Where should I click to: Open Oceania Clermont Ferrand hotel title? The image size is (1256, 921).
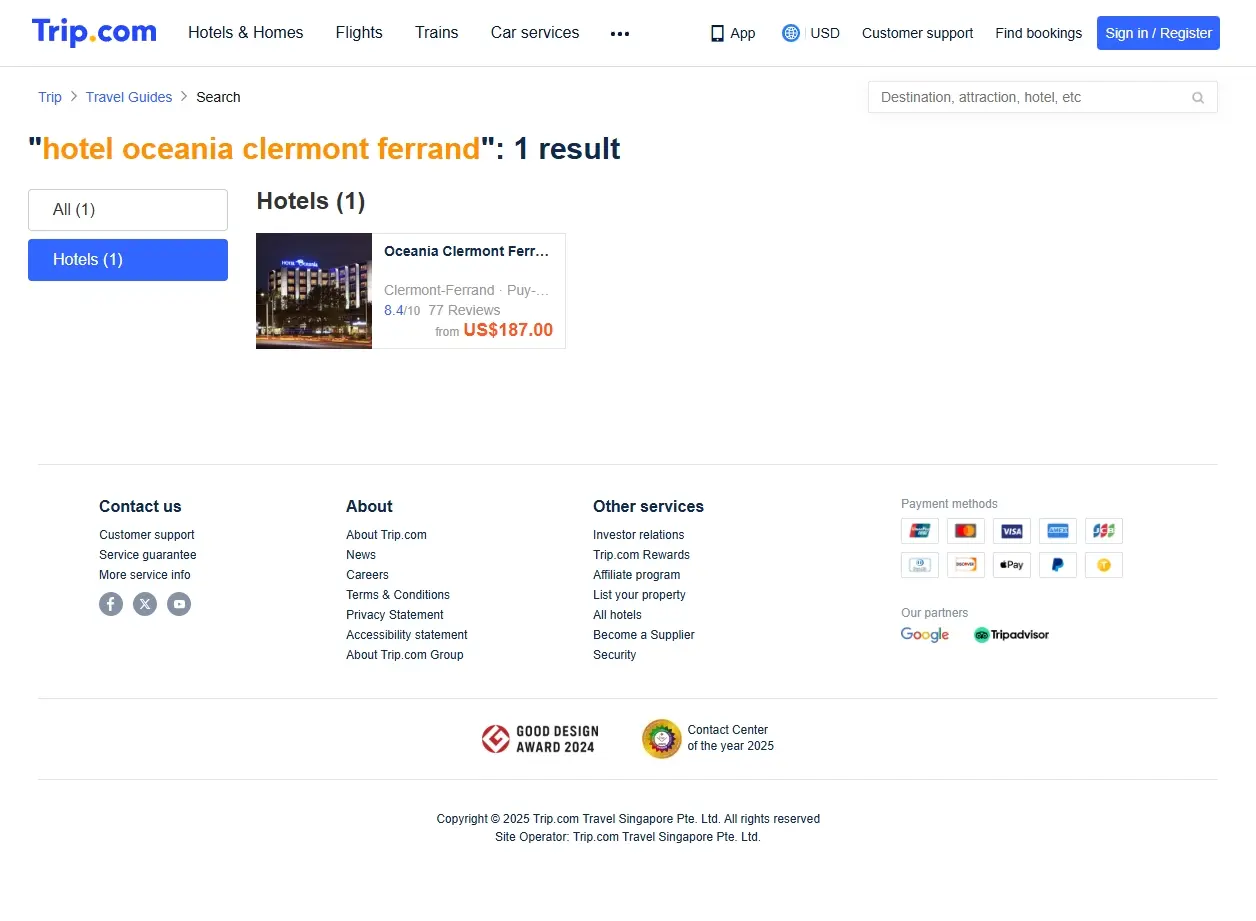[467, 251]
